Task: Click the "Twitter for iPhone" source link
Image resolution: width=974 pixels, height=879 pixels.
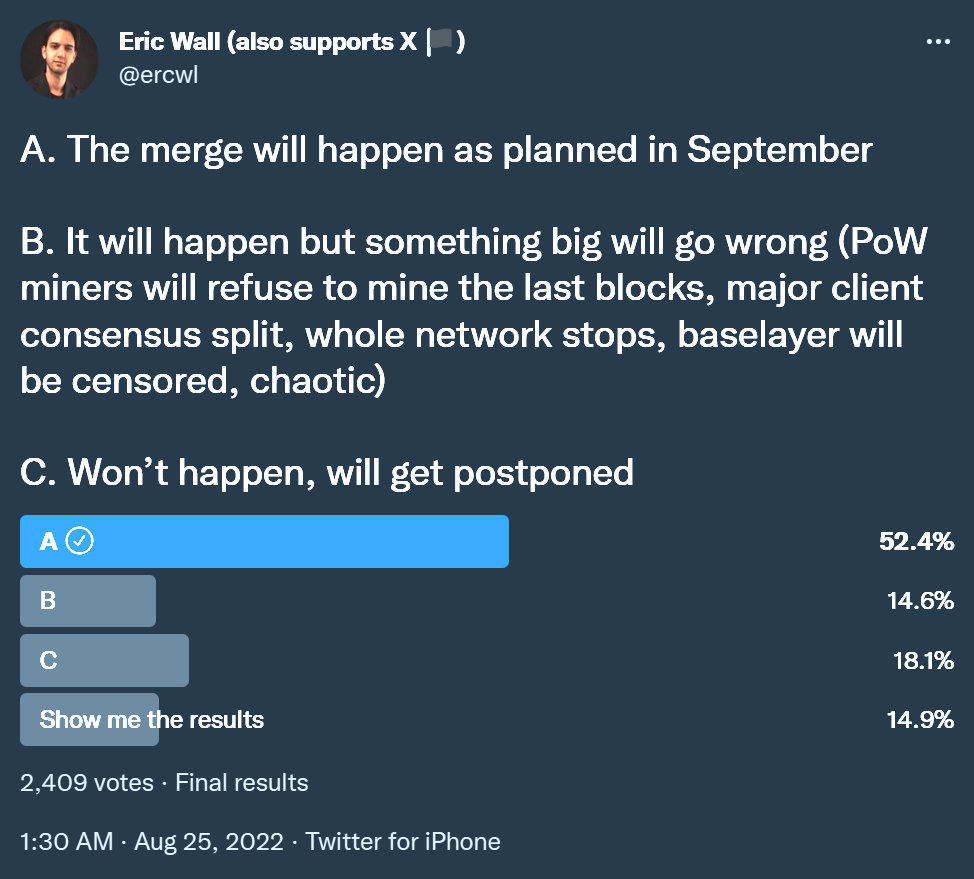Action: (403, 841)
